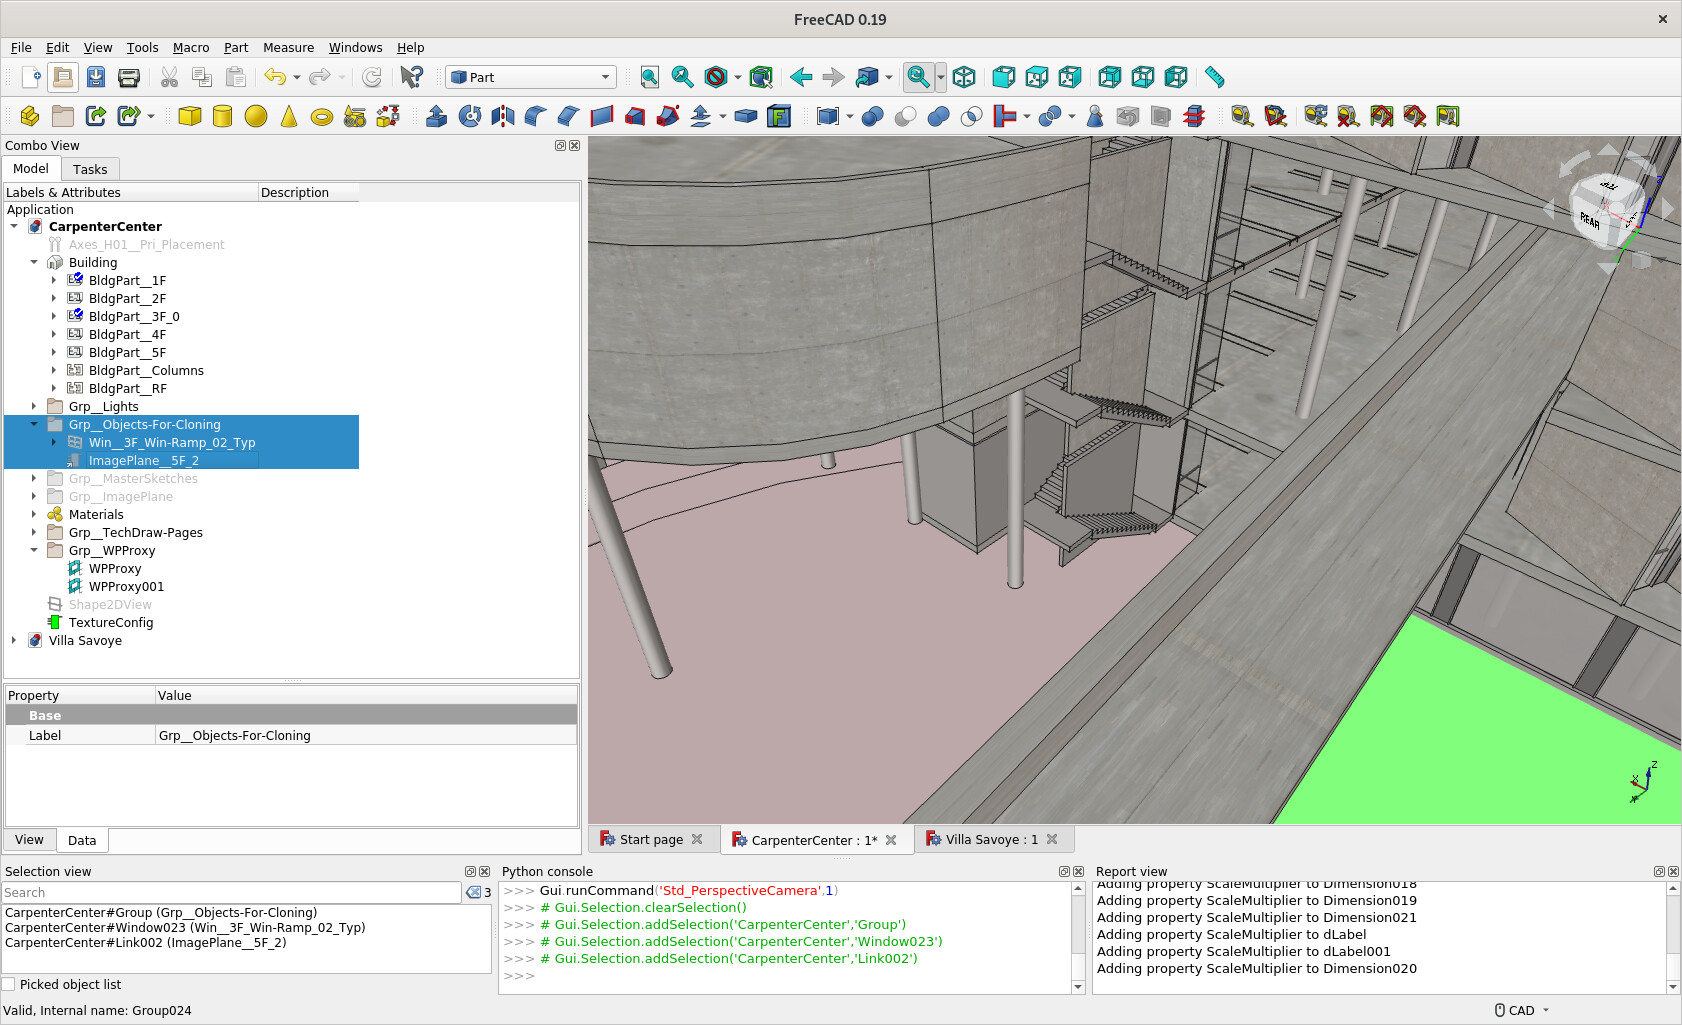This screenshot has width=1682, height=1025.
Task: Click the Chamfer tool icon
Action: coord(569,116)
